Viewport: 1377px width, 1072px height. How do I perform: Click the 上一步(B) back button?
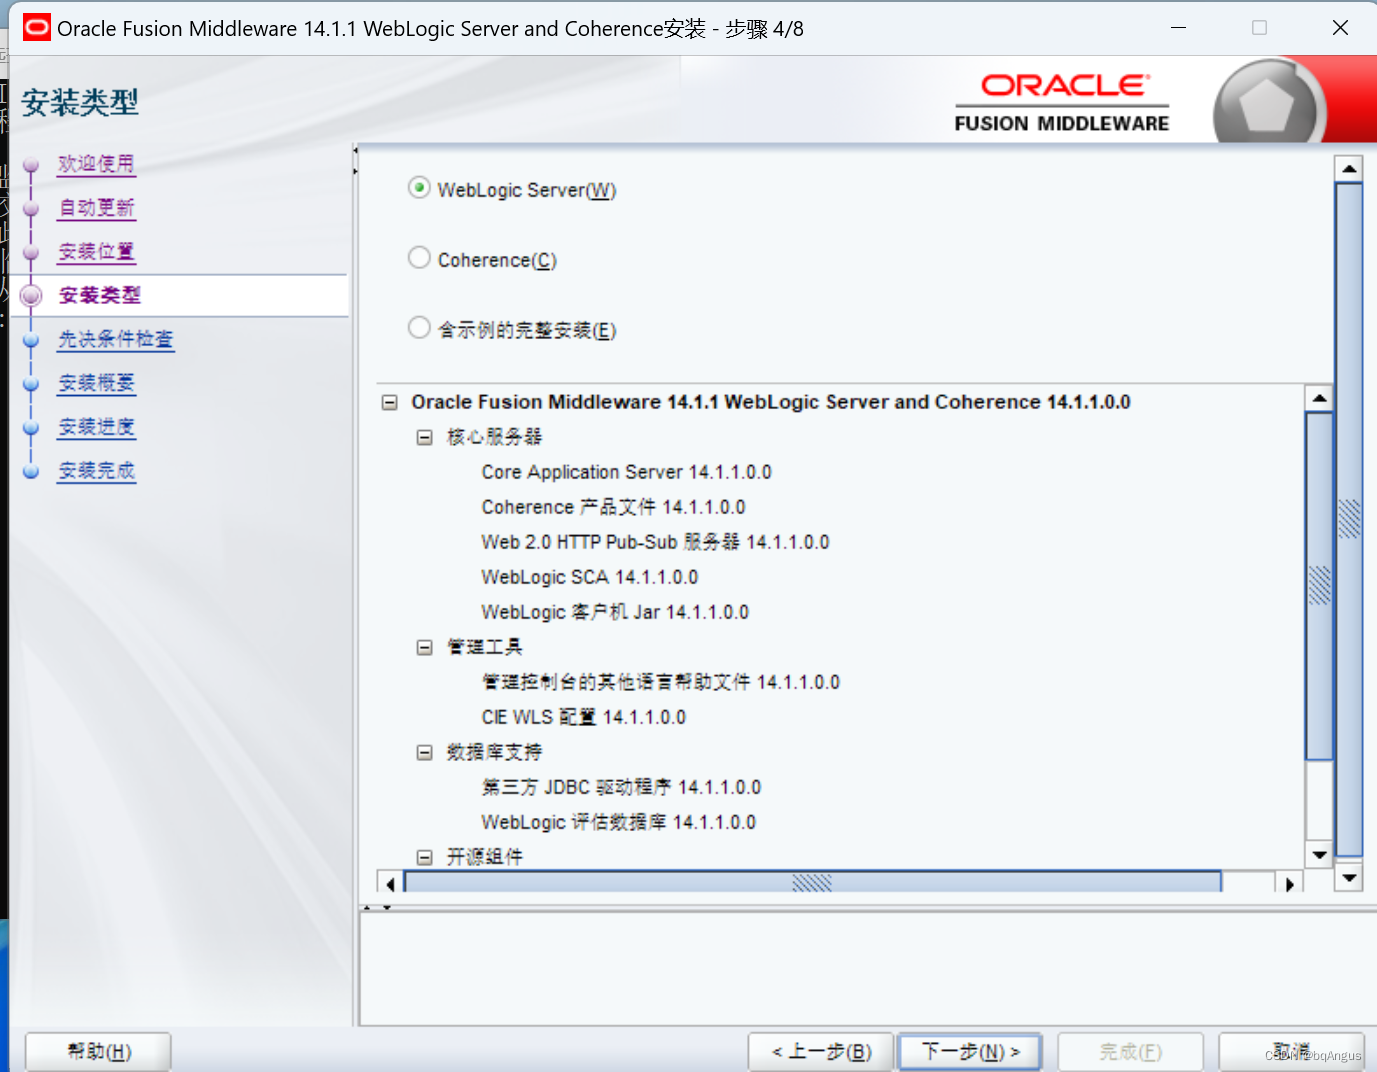click(x=821, y=1052)
